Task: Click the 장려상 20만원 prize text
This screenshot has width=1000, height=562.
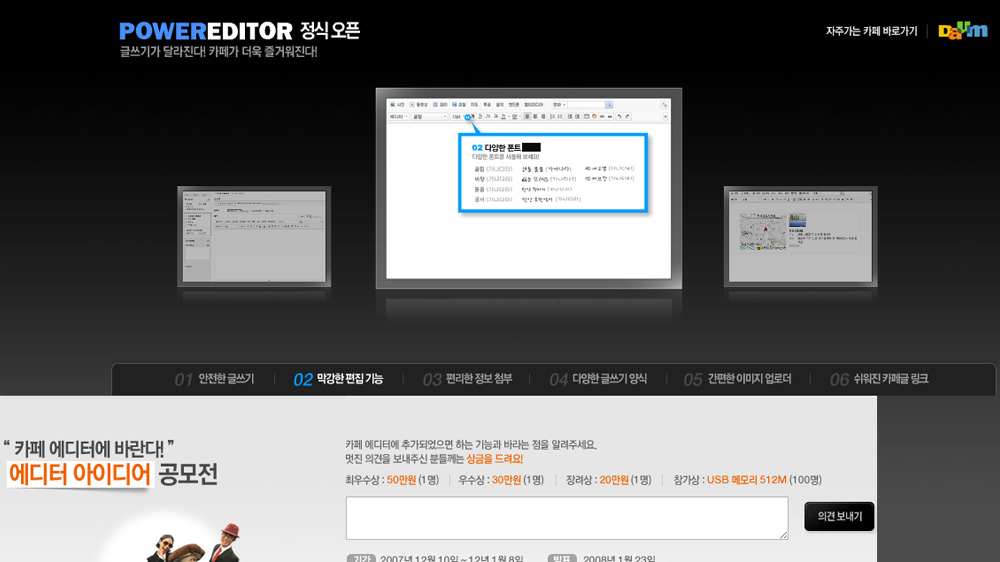Action: click(x=608, y=480)
